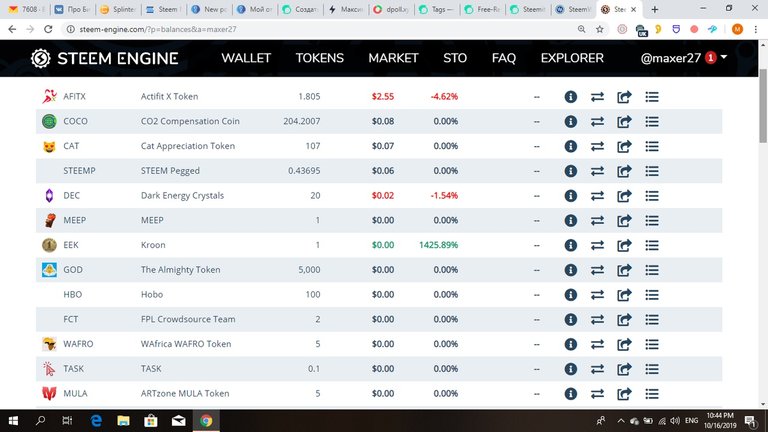The width and height of the screenshot is (768, 432).
Task: Reload the page in browser
Action: [x=48, y=29]
